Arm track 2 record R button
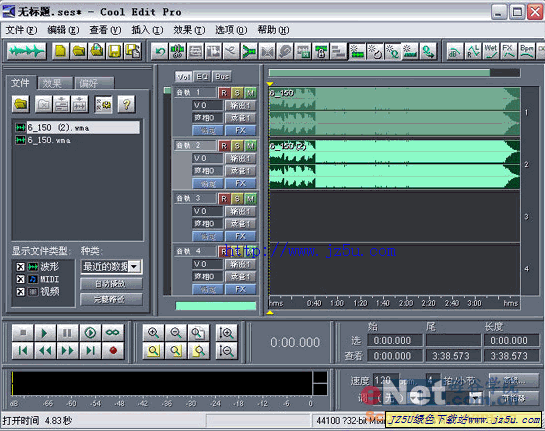Image resolution: width=545 pixels, height=431 pixels. point(223,146)
